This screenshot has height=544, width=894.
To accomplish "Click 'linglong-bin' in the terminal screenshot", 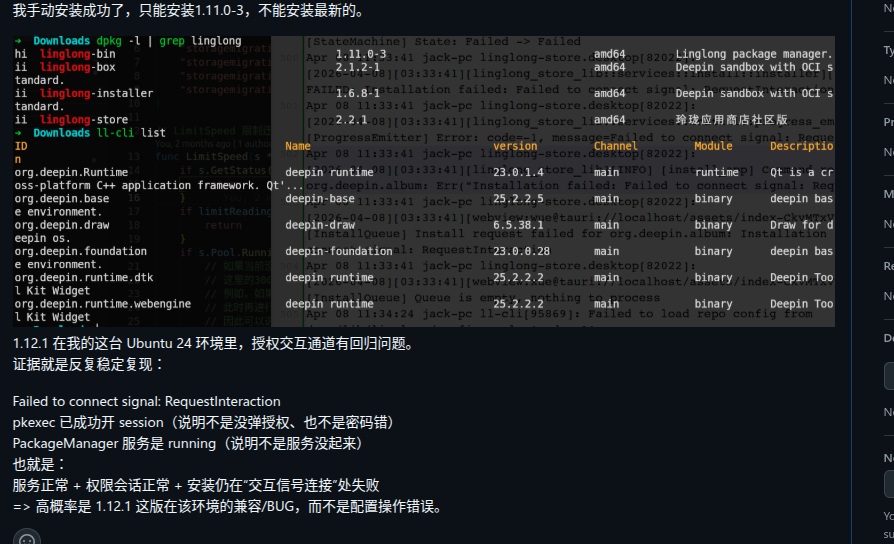I will pos(78,54).
